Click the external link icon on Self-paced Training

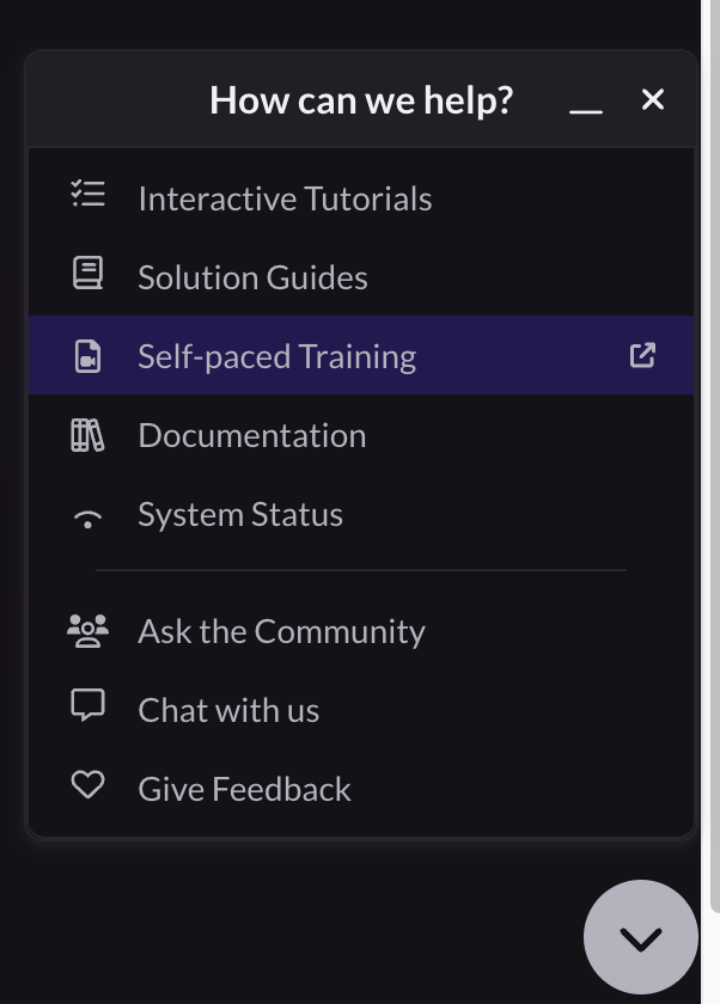point(642,355)
